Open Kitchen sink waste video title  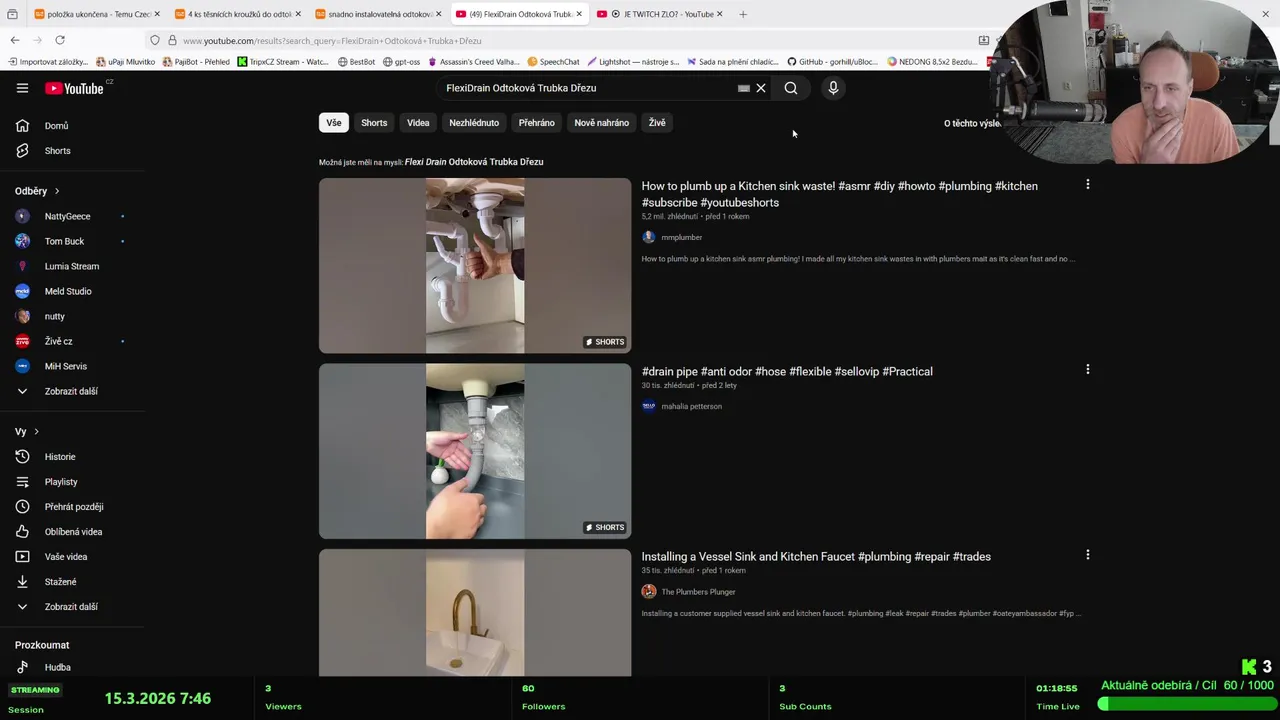tap(839, 194)
